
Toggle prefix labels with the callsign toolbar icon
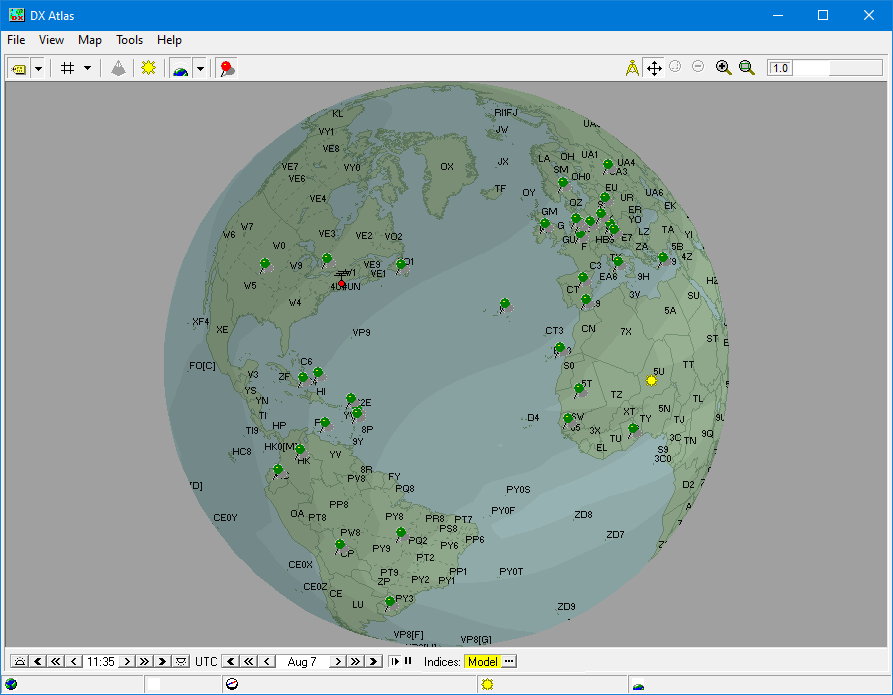tap(21, 68)
